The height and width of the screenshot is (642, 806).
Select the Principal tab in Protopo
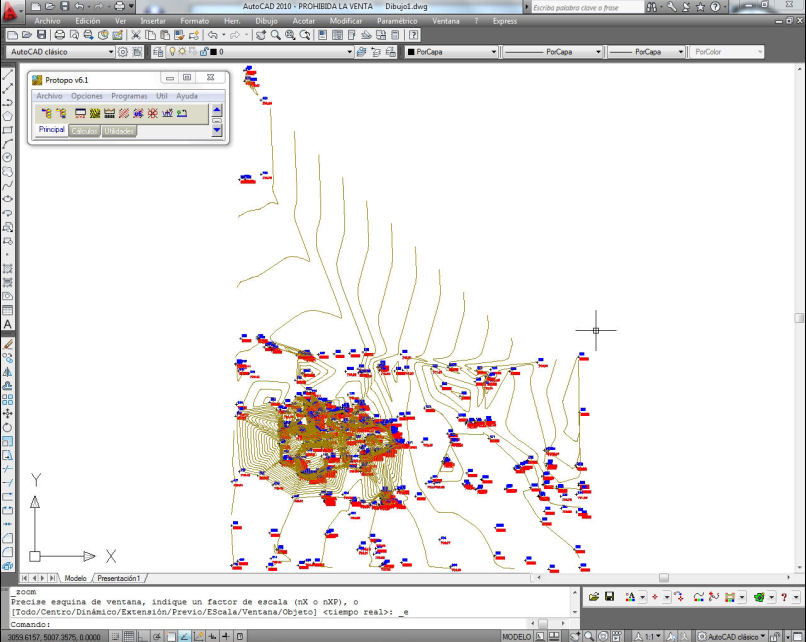tap(52, 130)
